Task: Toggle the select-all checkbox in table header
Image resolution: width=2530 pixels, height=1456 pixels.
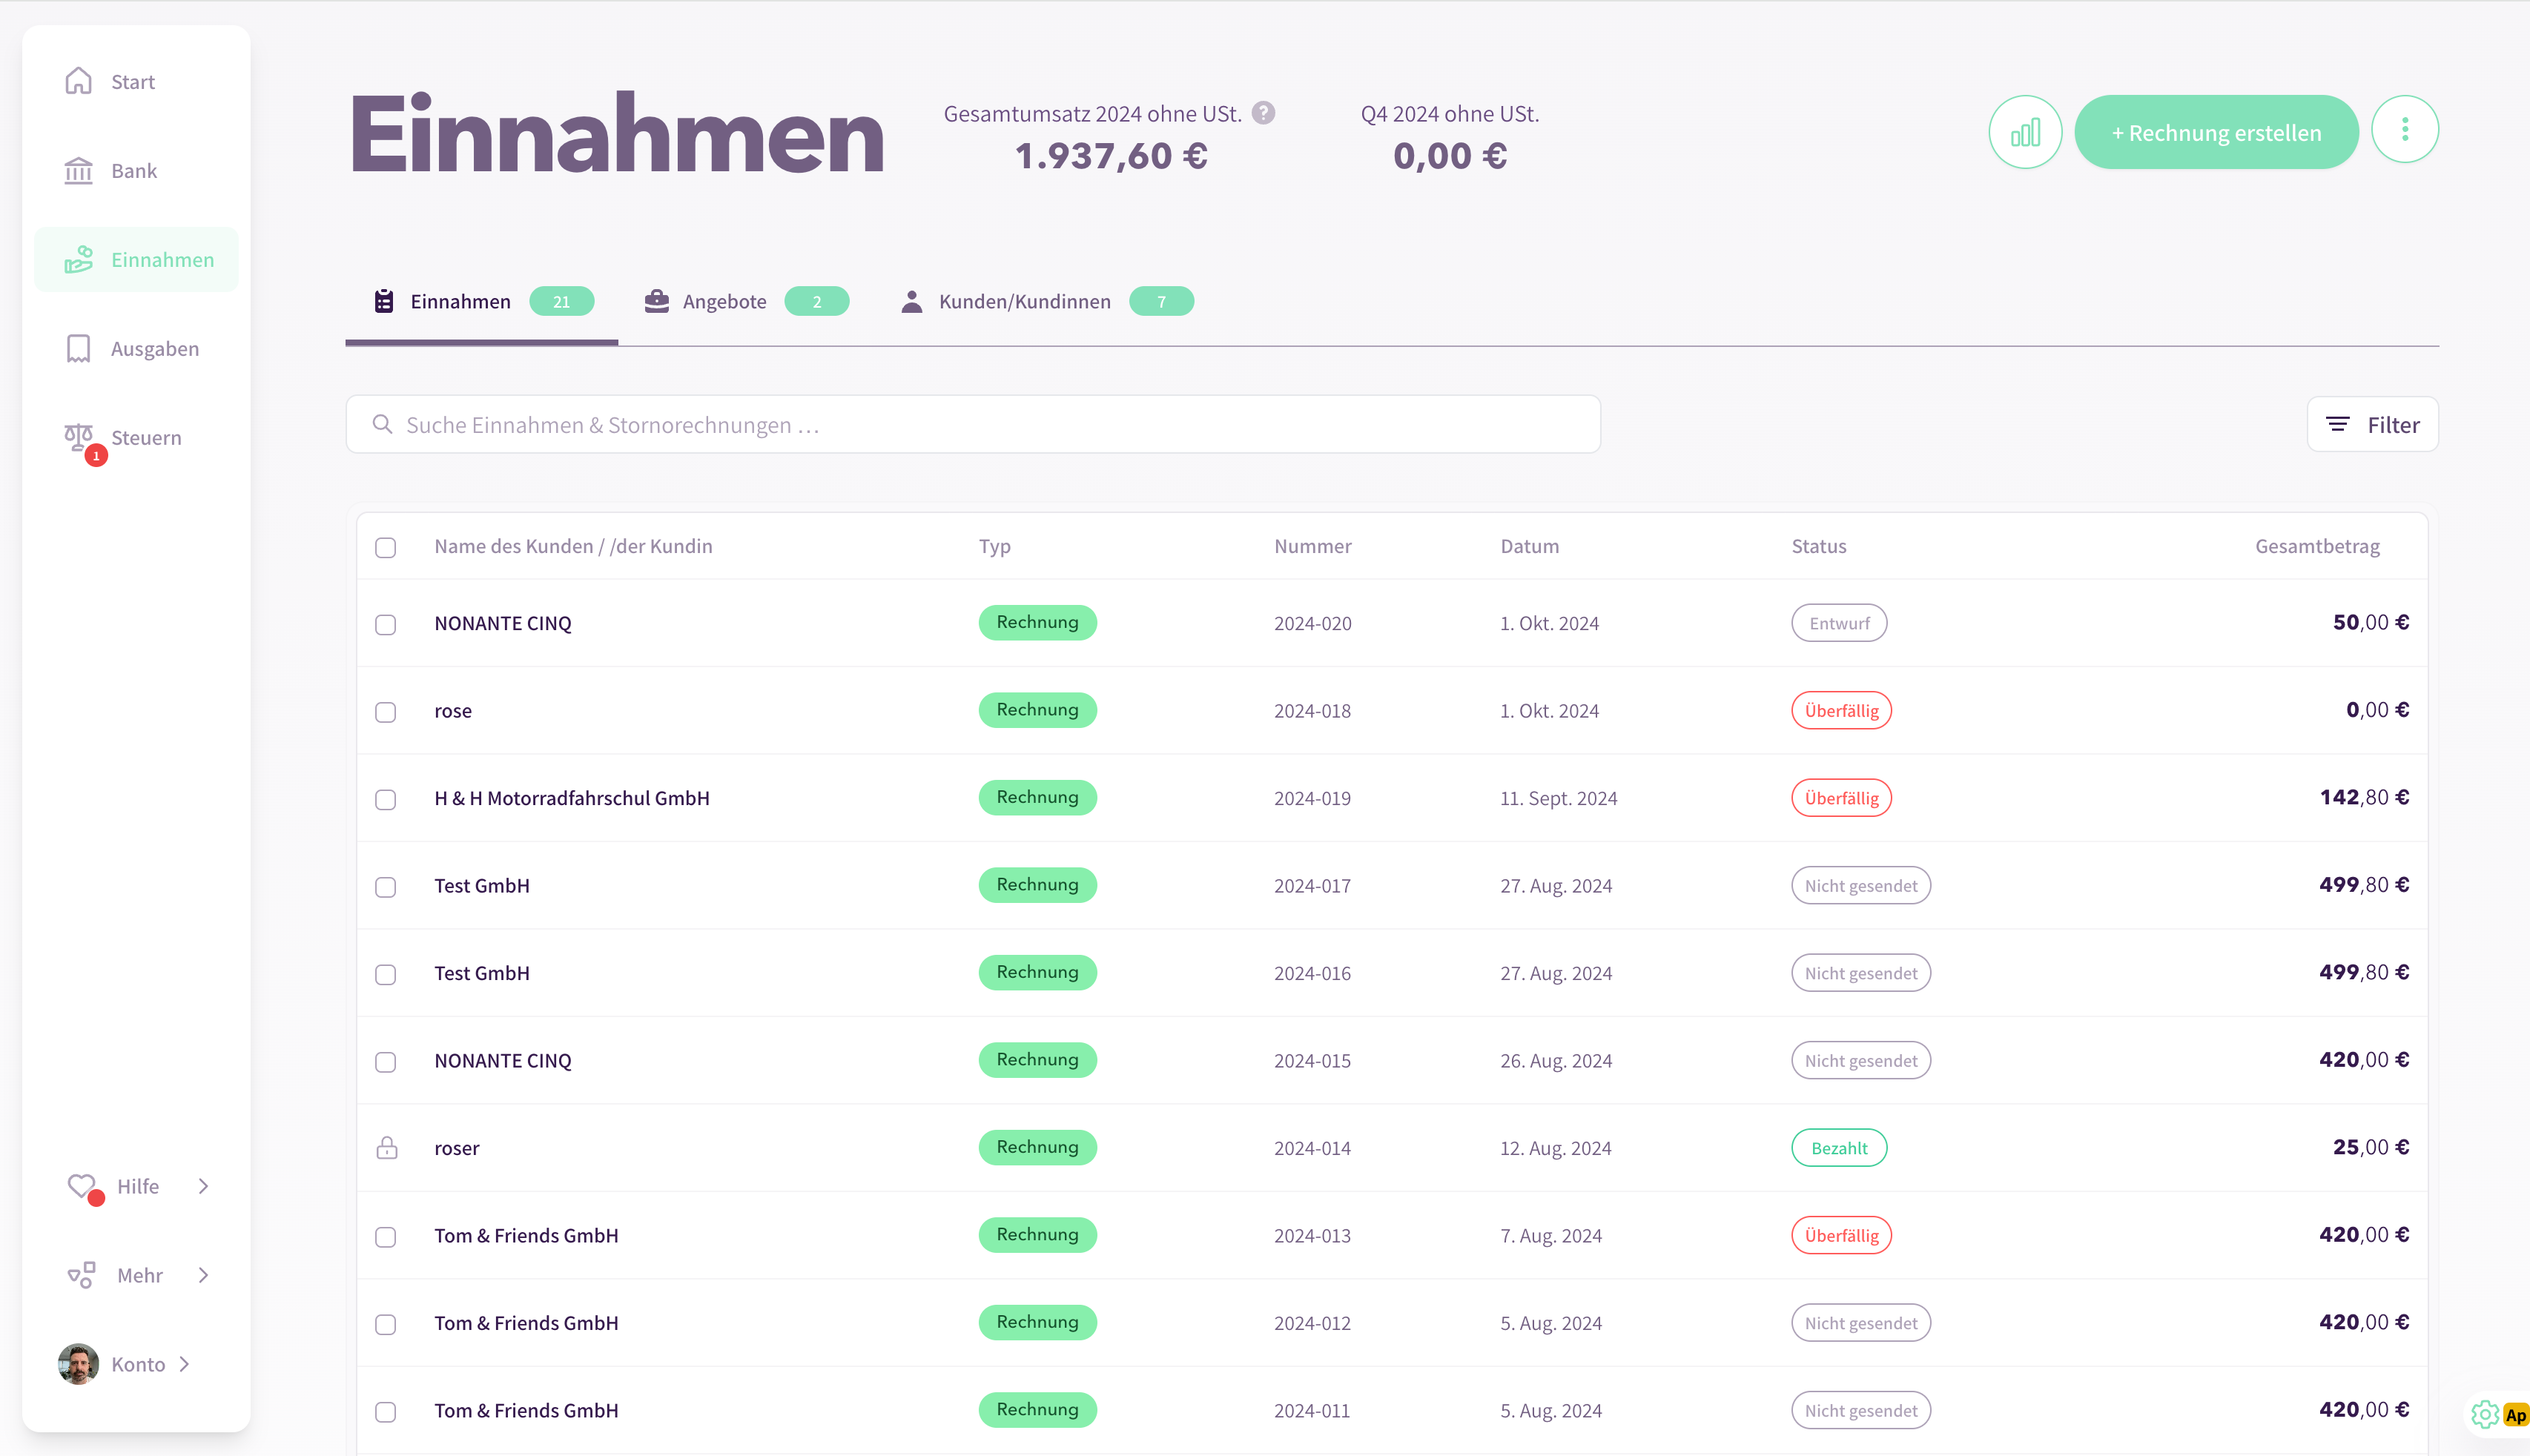Action: point(386,547)
